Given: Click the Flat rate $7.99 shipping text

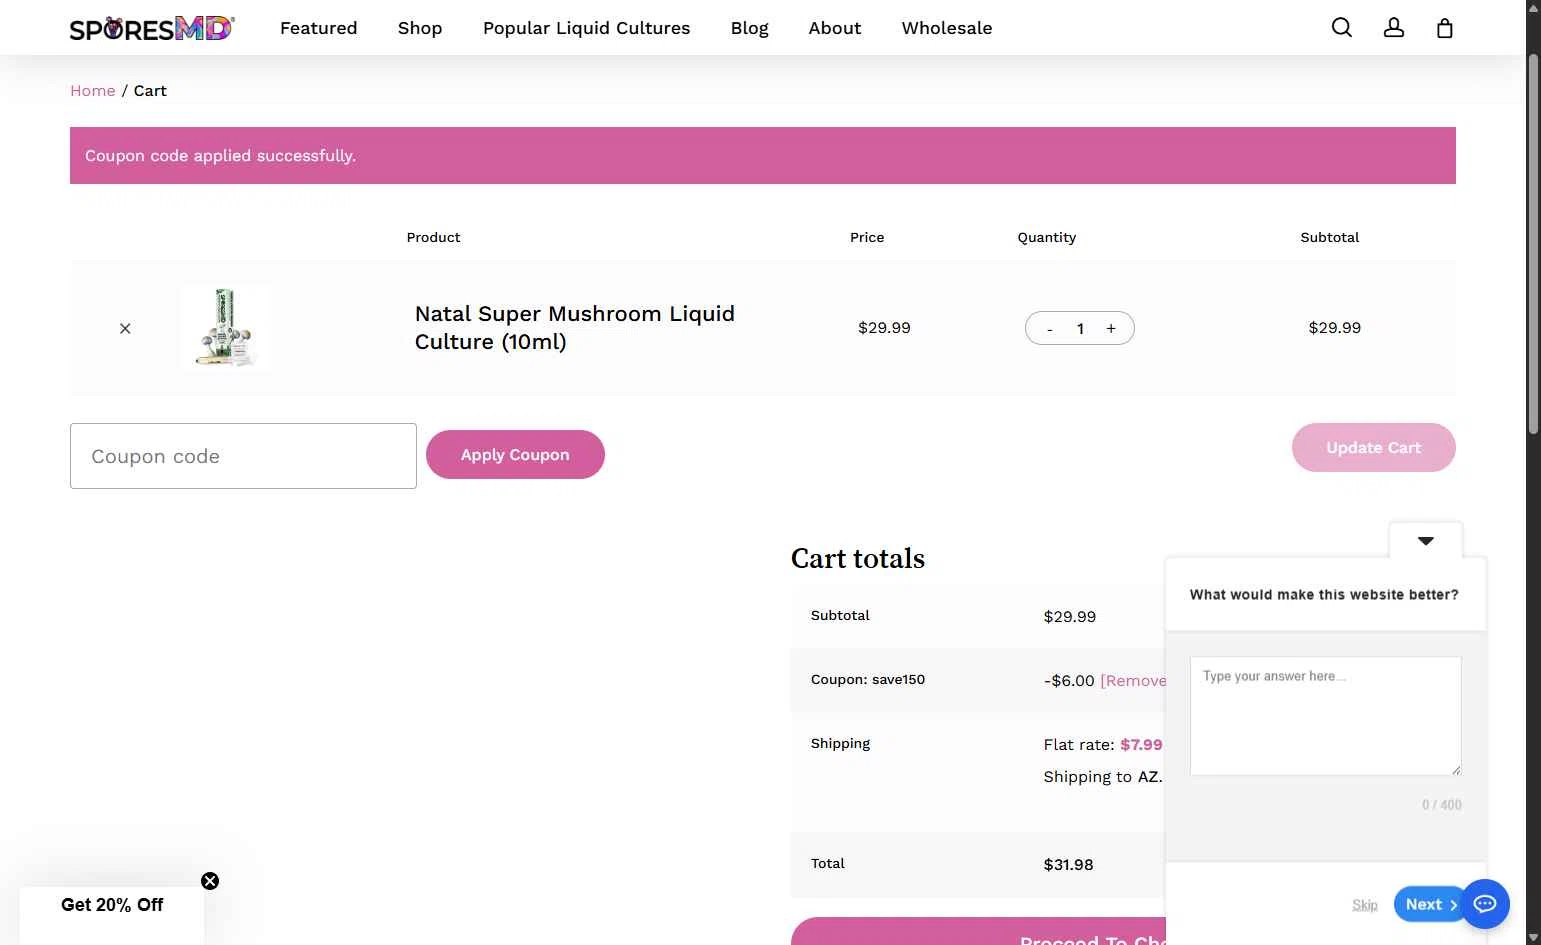Looking at the screenshot, I should coord(1103,745).
